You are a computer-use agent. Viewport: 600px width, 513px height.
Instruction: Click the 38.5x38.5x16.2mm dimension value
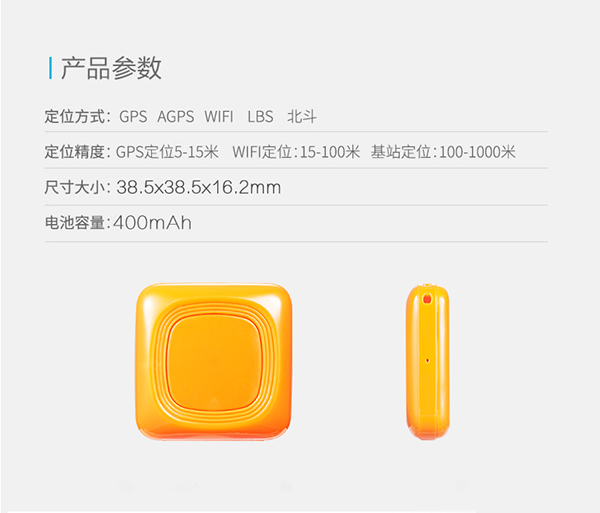(x=199, y=187)
